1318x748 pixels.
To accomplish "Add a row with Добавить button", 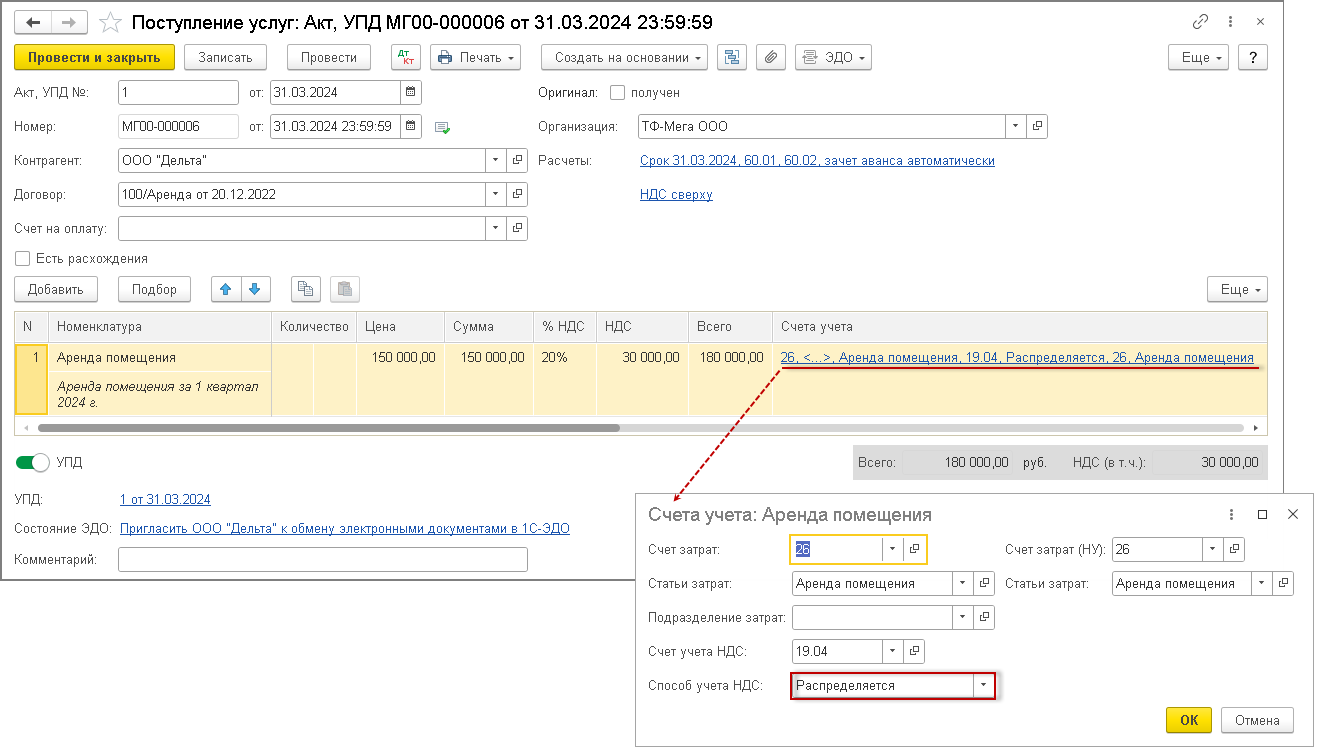I will click(56, 289).
